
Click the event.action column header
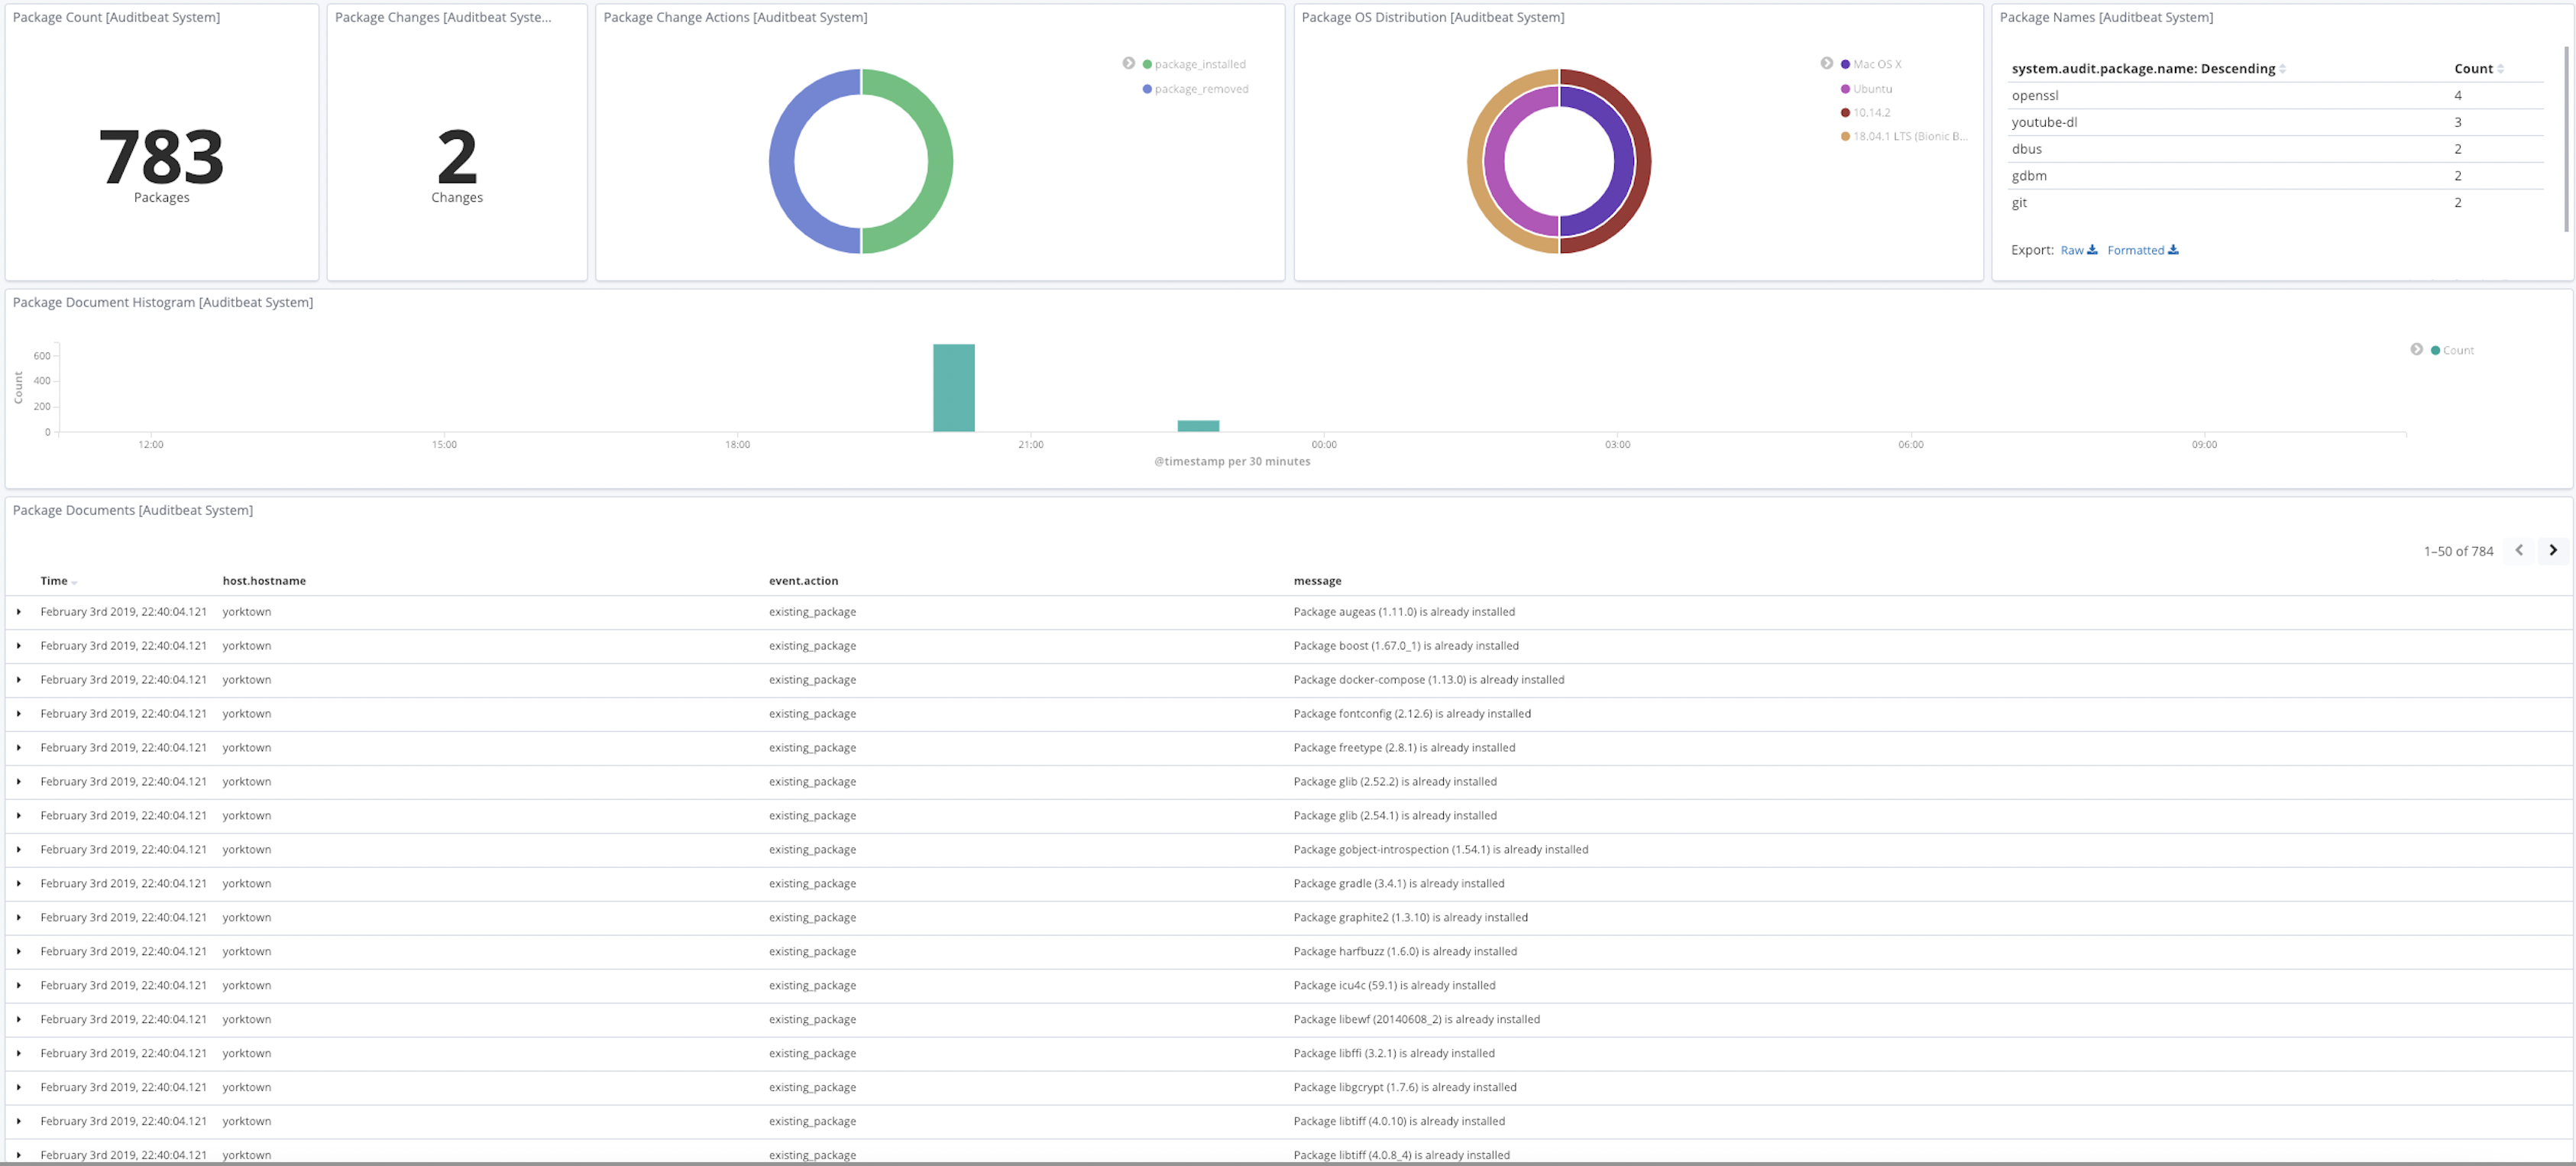coord(803,581)
